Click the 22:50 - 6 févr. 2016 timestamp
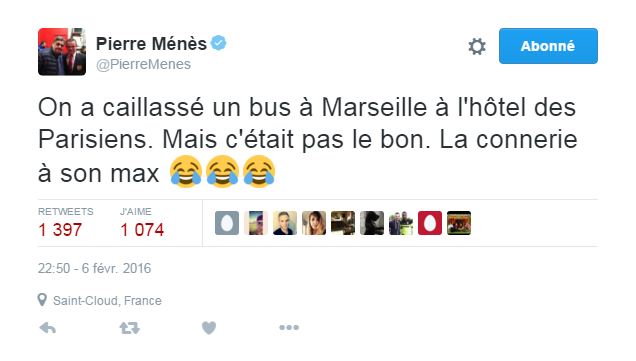The height and width of the screenshot is (361, 636). 95,268
